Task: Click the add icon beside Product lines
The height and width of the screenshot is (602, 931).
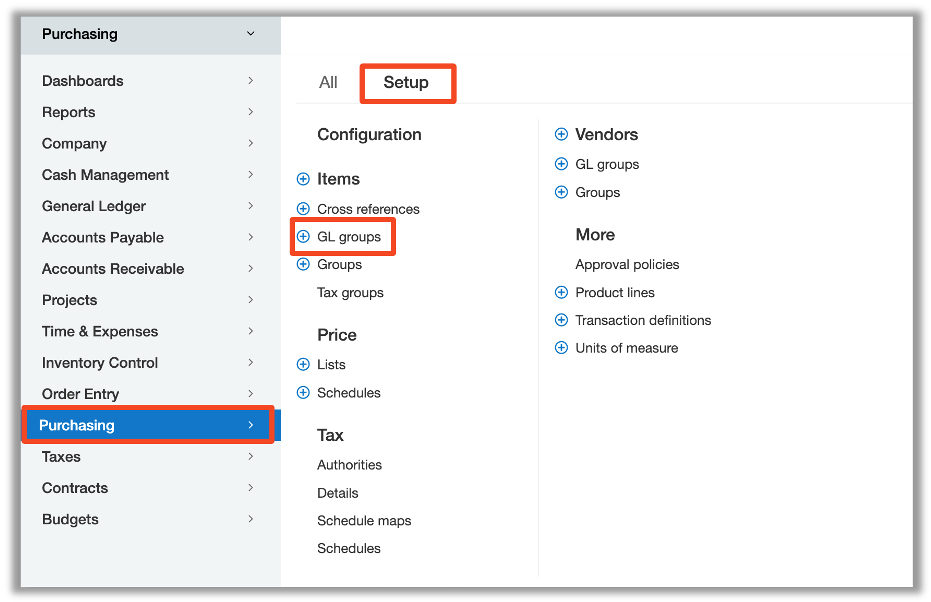Action: coord(560,292)
